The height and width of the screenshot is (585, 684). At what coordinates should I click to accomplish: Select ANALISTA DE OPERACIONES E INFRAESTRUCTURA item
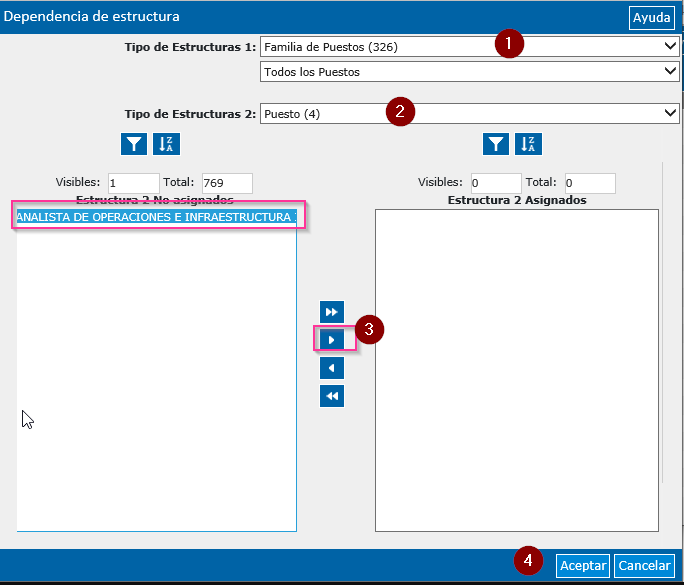click(157, 217)
